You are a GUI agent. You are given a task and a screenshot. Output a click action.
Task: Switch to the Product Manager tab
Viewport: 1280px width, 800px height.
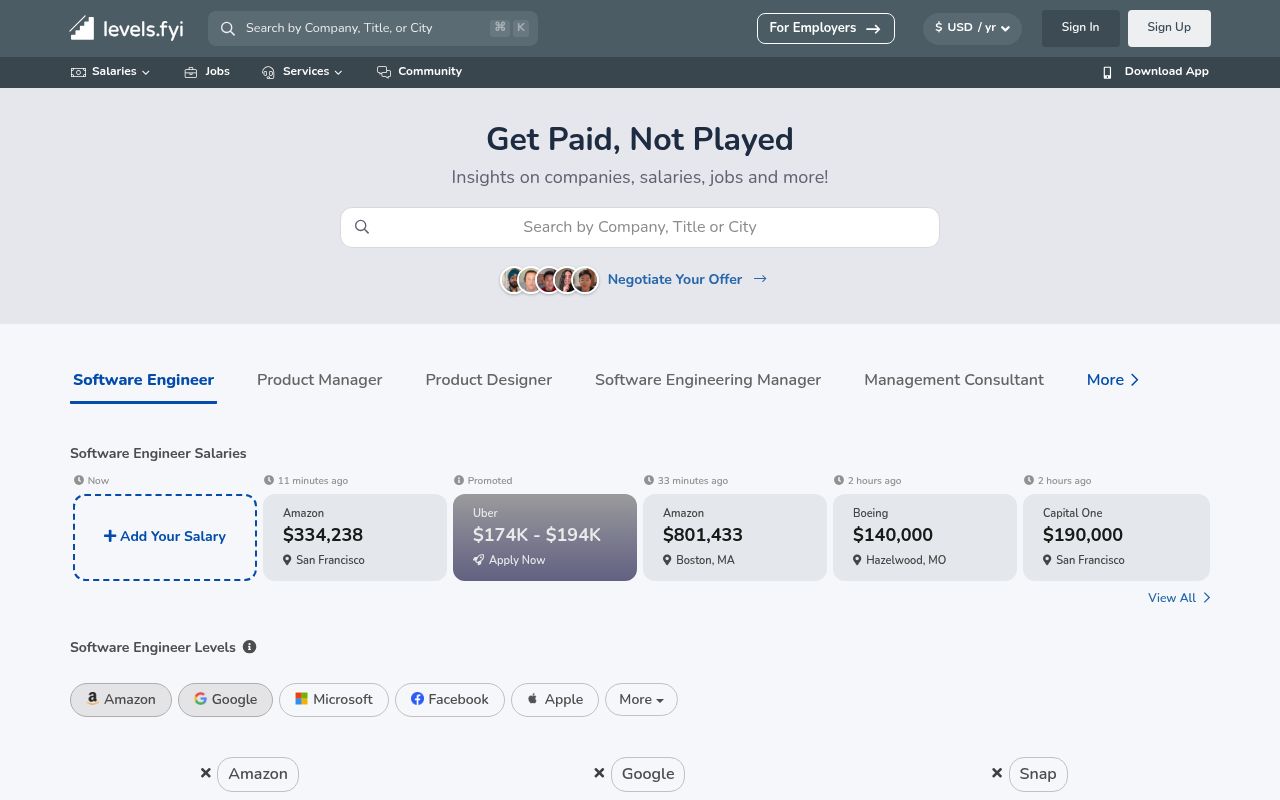[x=320, y=380]
